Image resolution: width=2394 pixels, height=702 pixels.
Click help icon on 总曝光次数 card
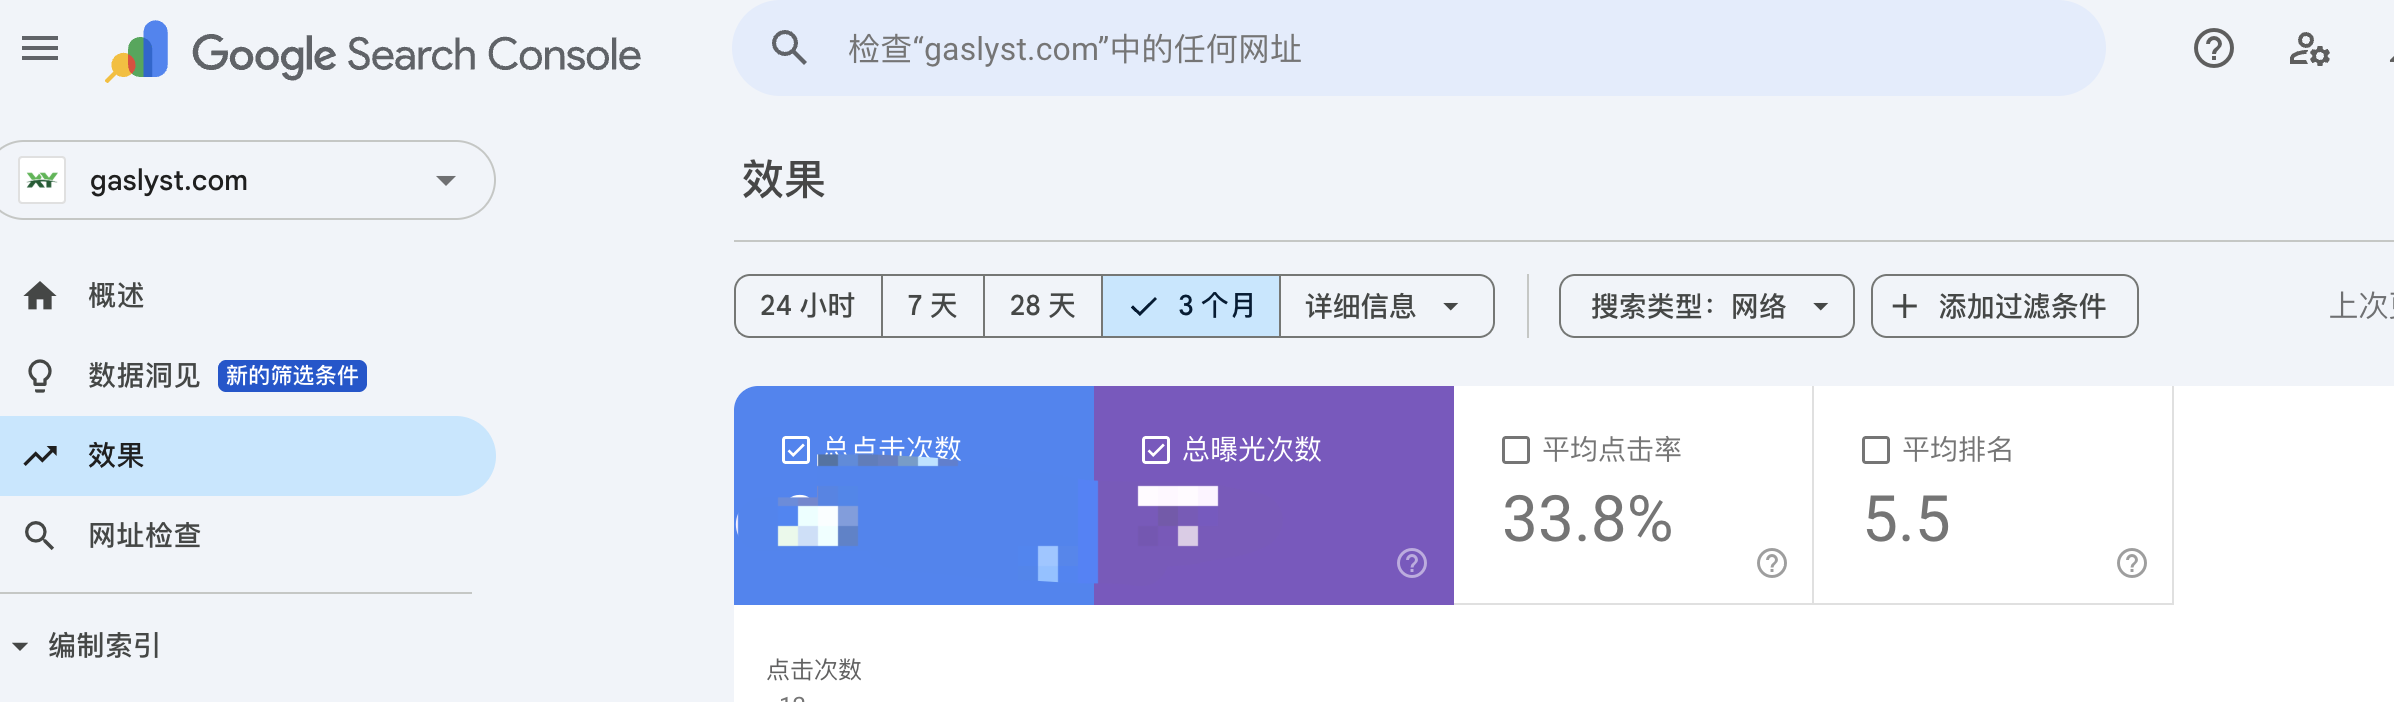point(1411,563)
